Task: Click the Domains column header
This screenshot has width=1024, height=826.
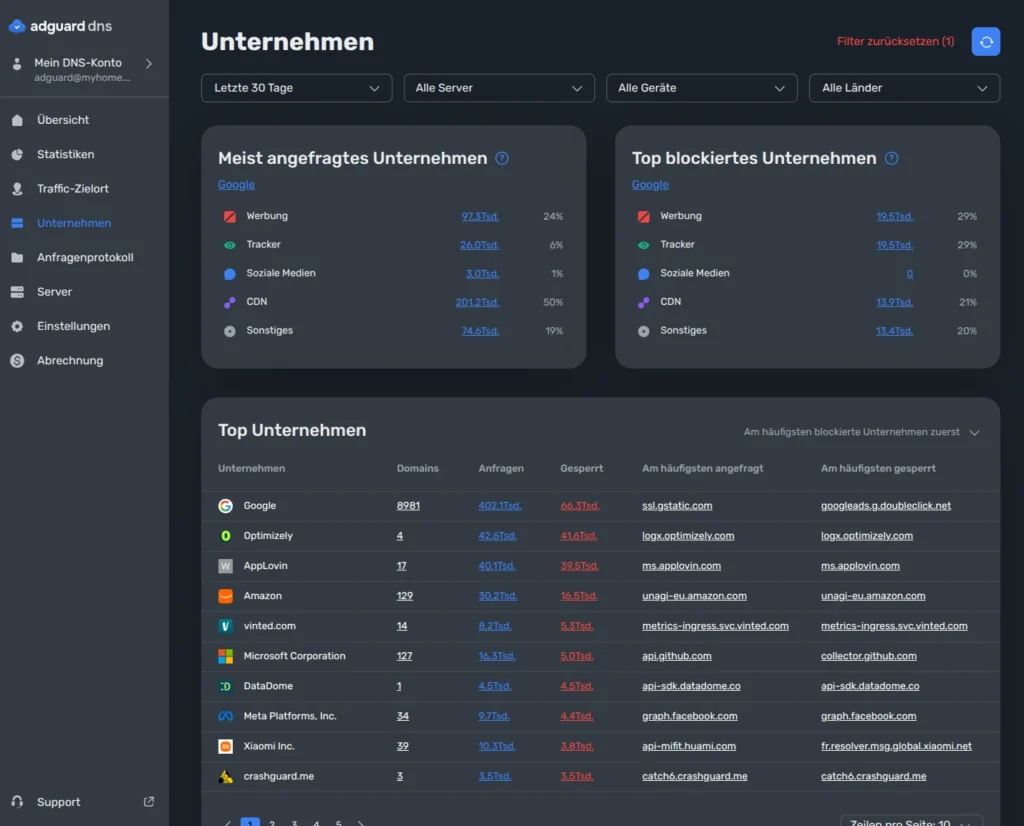Action: pyautogui.click(x=417, y=469)
